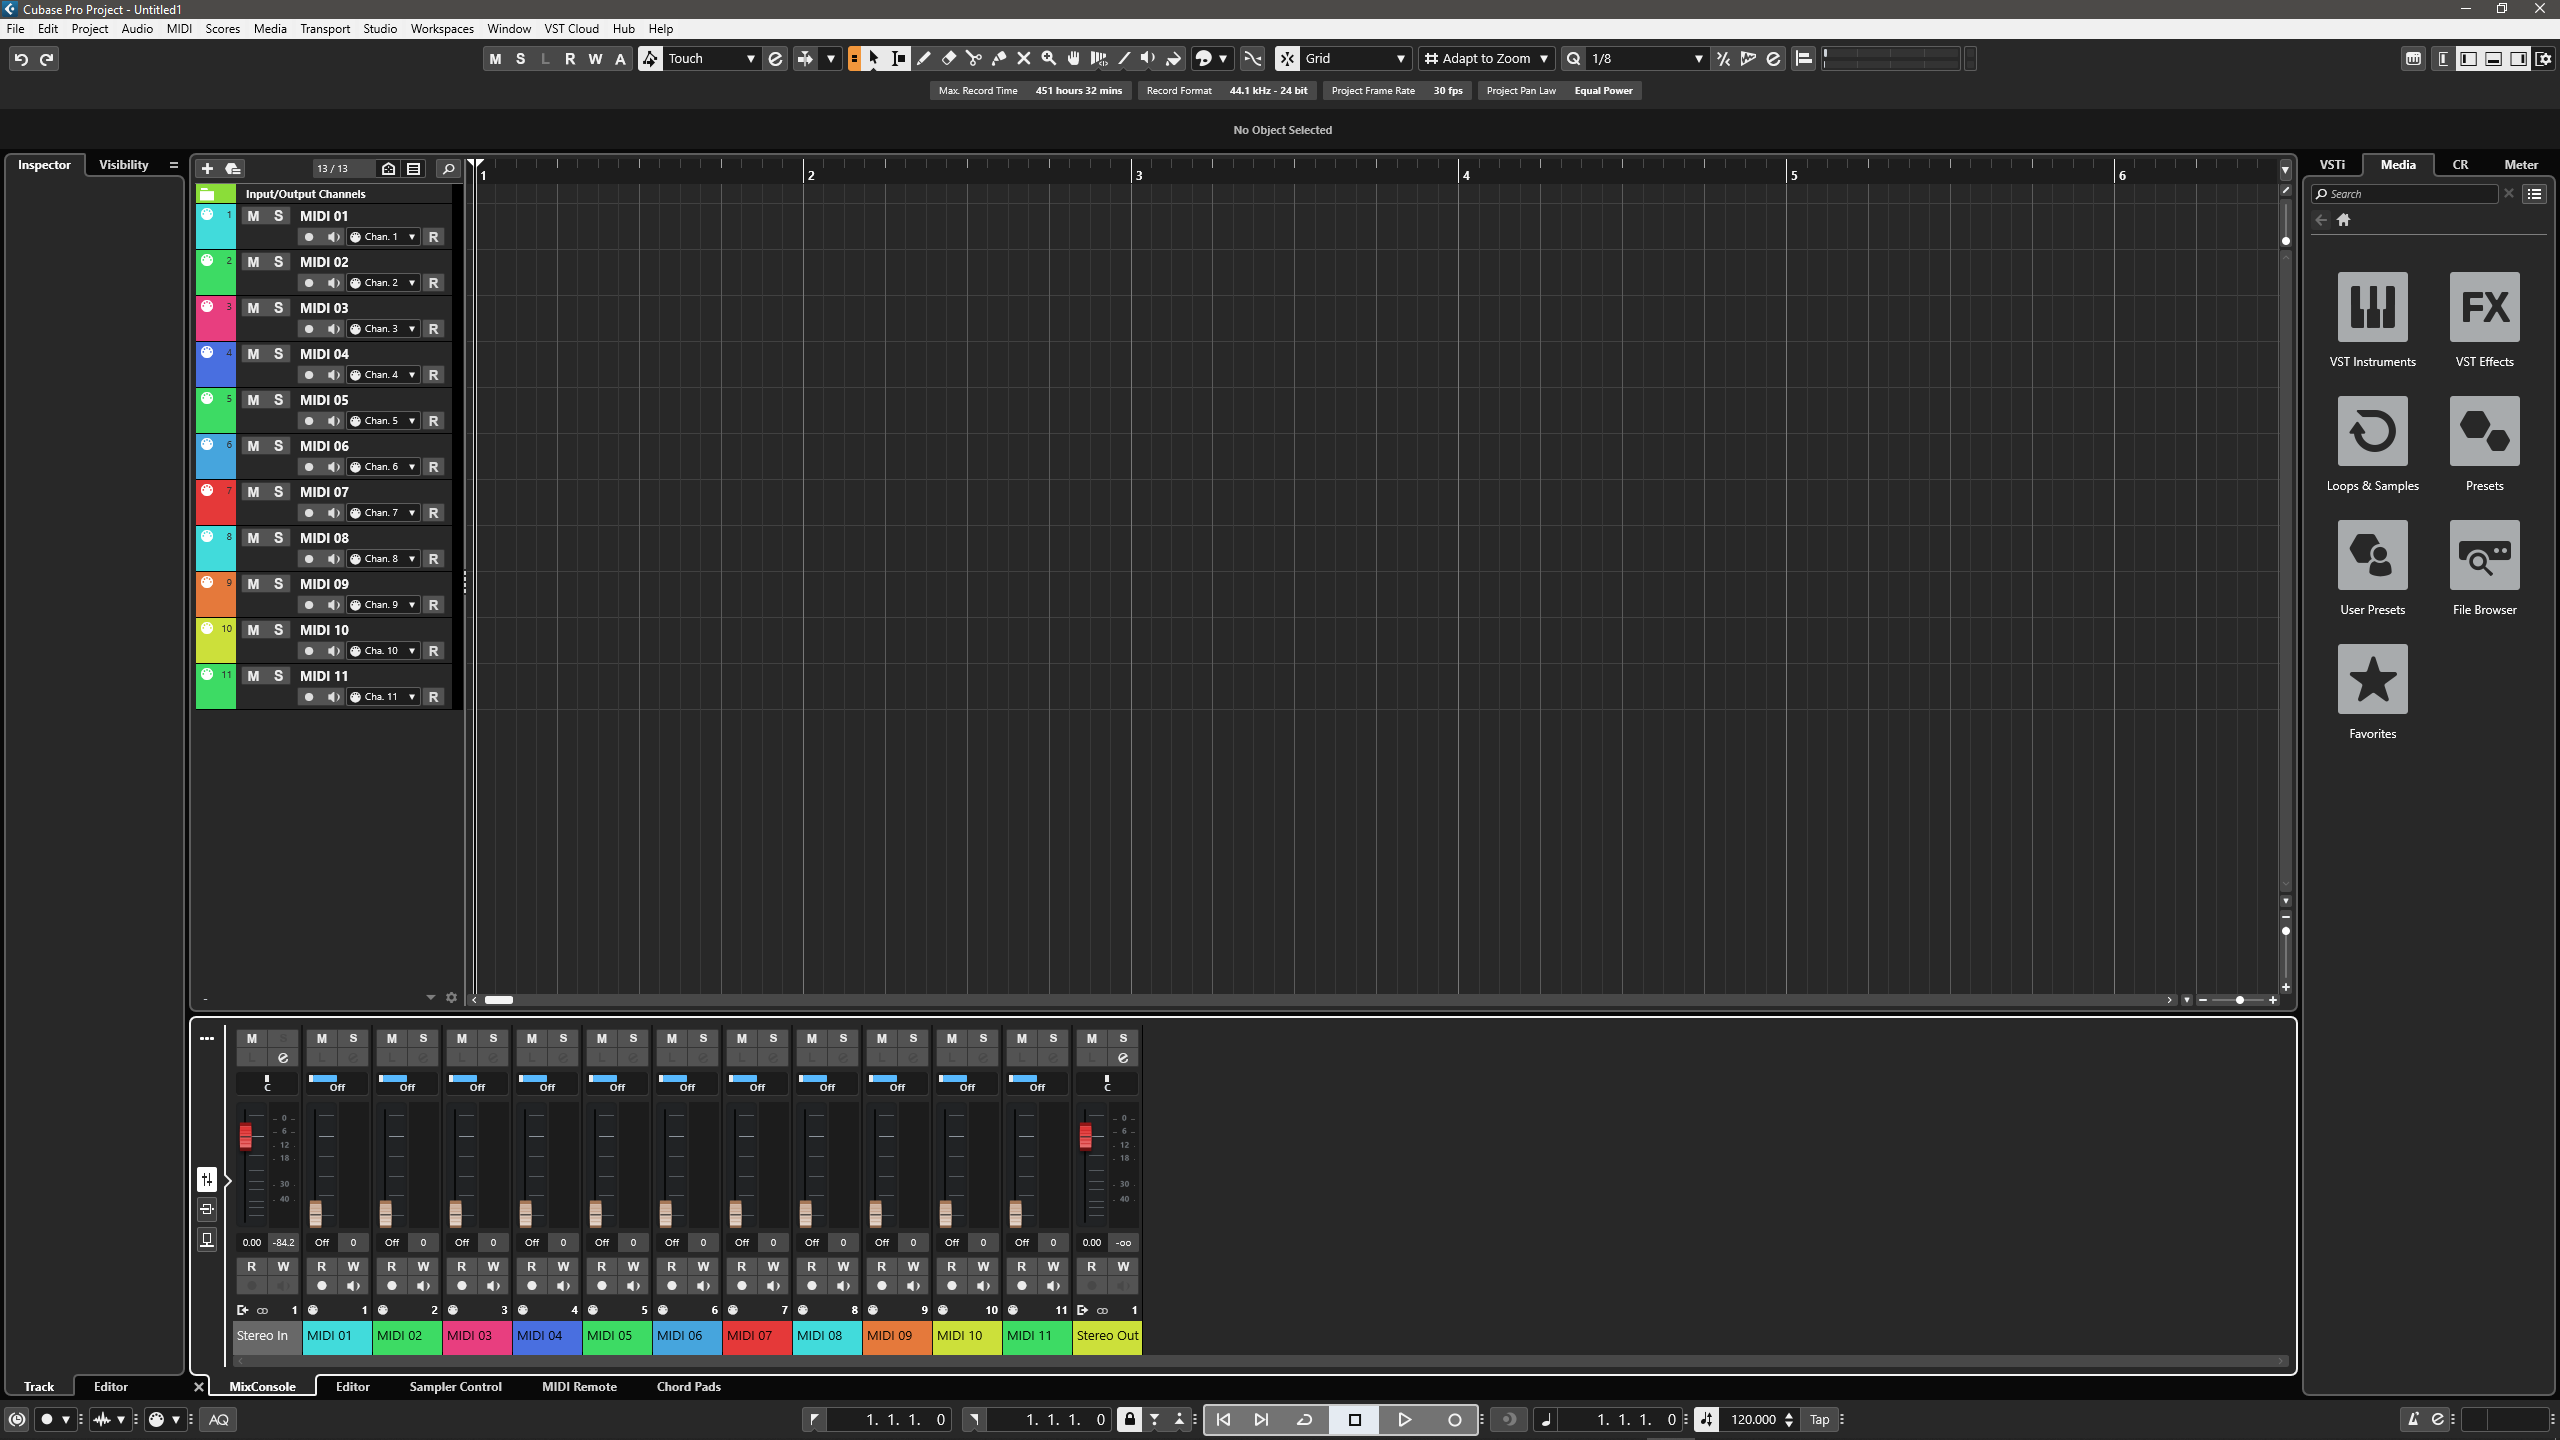Switch to the Chord Pads tab

(x=688, y=1387)
